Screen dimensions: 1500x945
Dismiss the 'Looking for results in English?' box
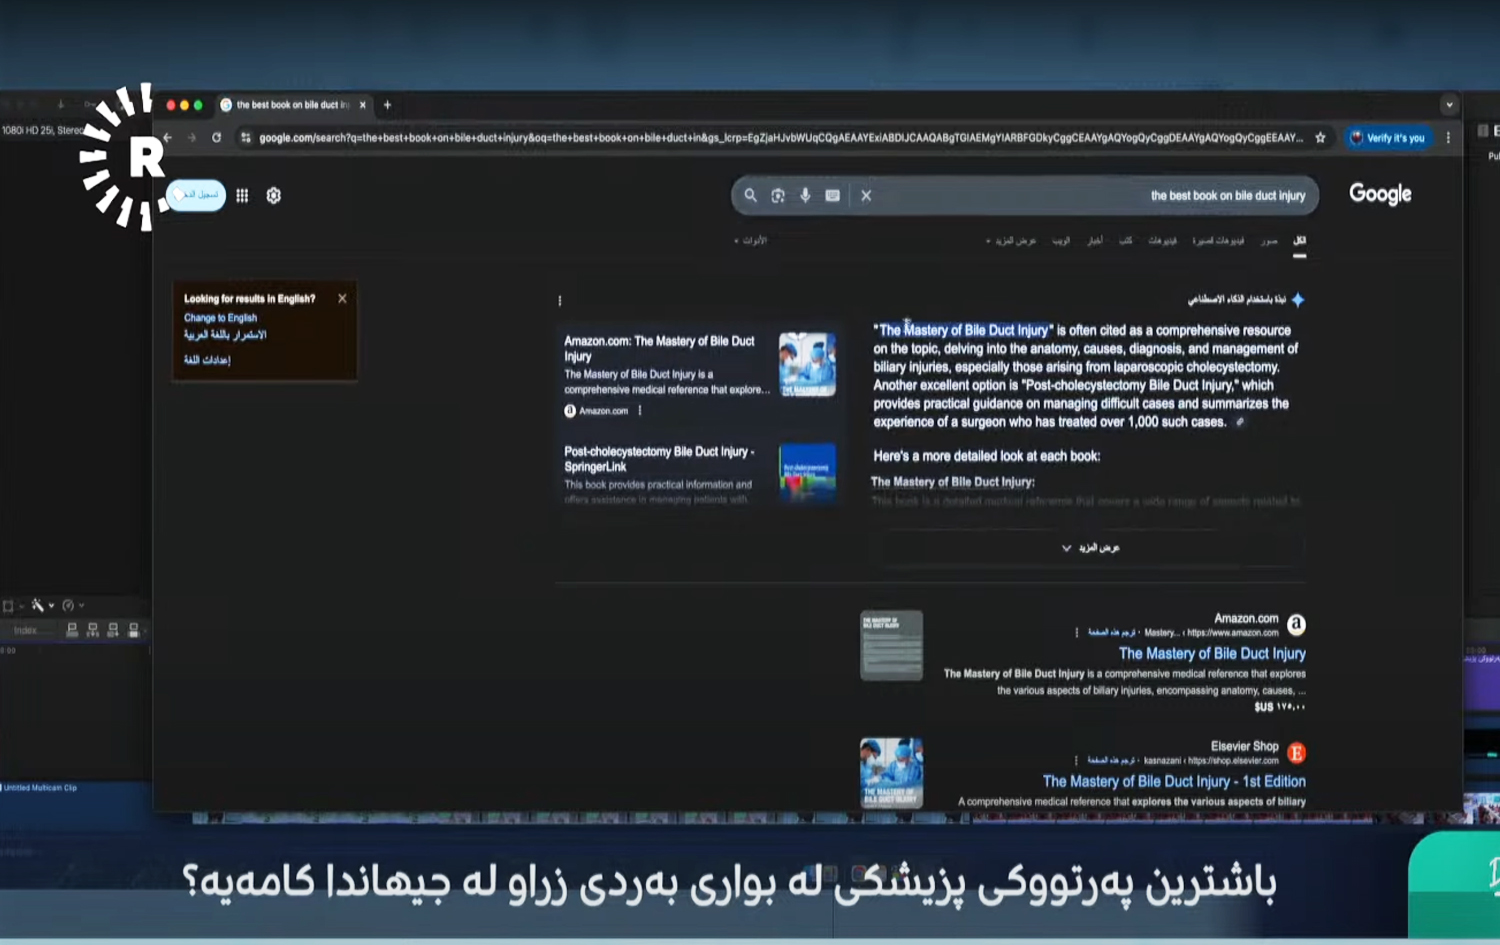click(x=342, y=298)
